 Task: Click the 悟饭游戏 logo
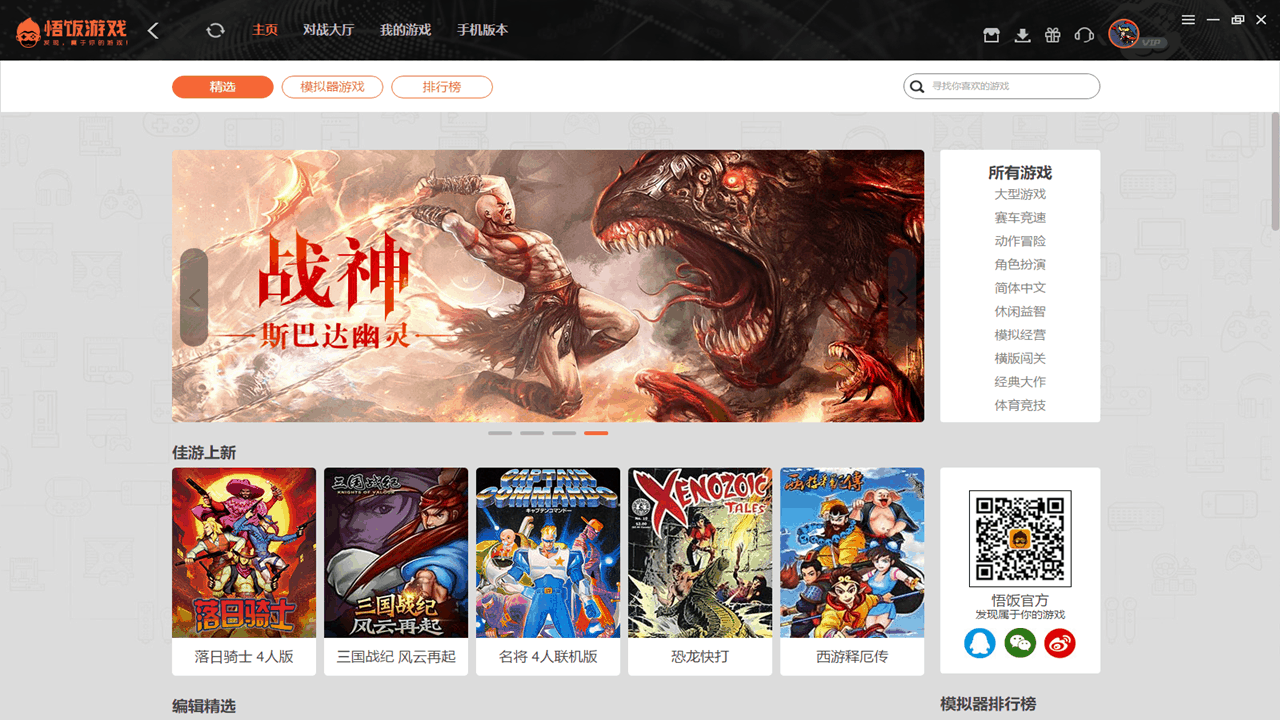coord(72,32)
